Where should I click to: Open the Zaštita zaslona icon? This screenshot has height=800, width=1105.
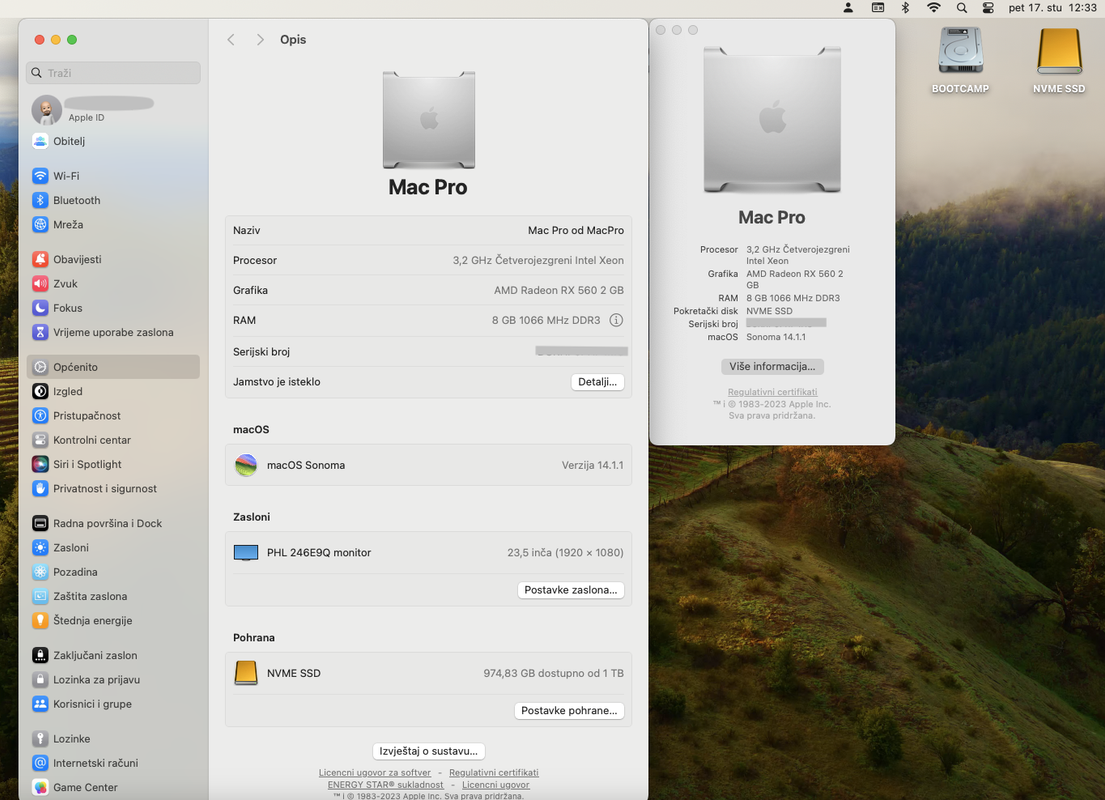pyautogui.click(x=40, y=596)
